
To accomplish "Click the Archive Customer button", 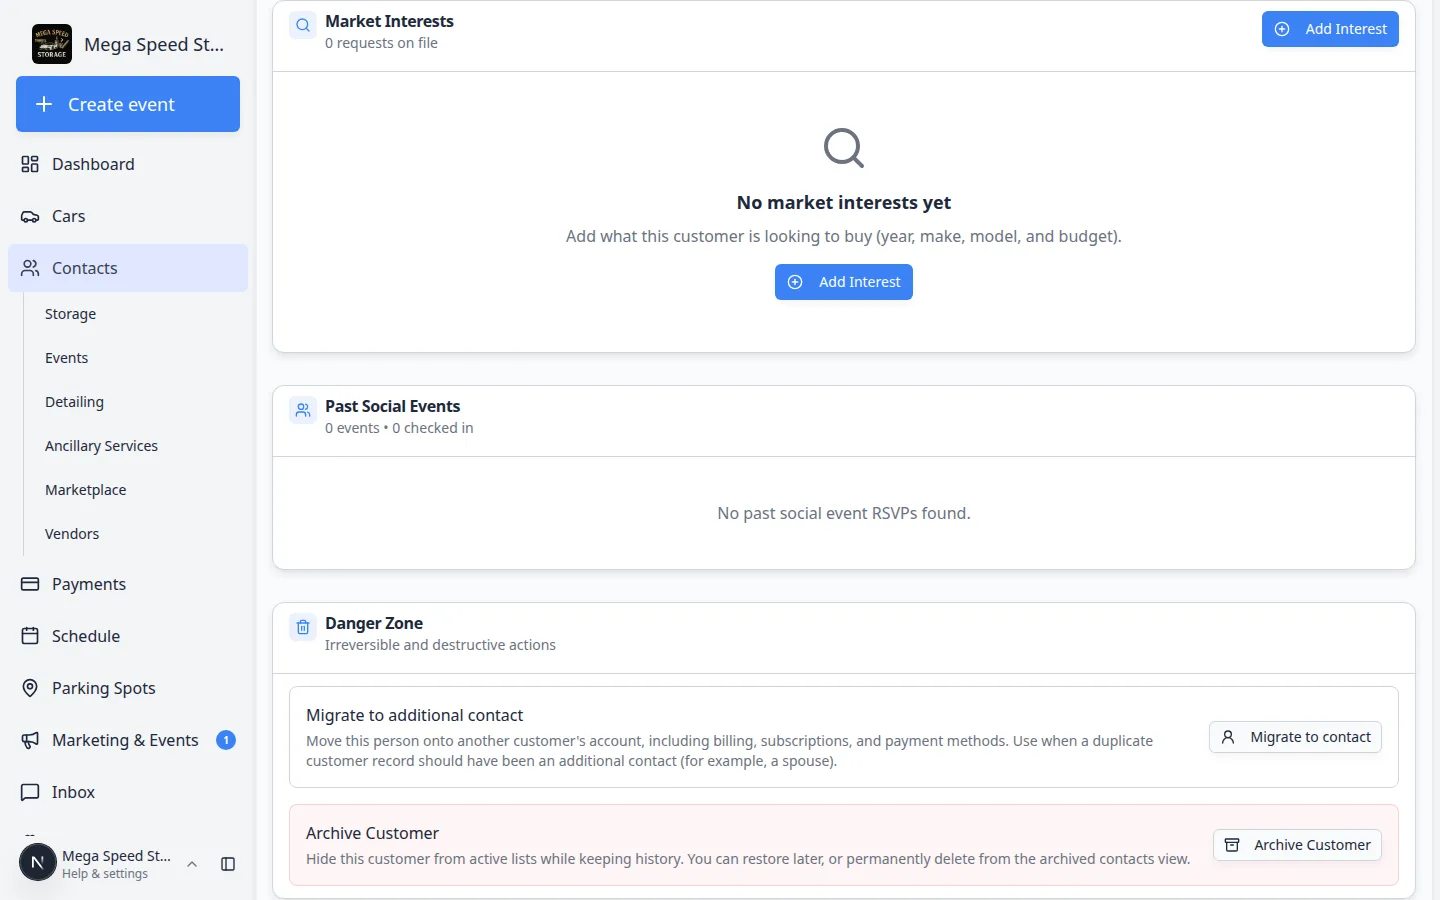I will pyautogui.click(x=1297, y=845).
